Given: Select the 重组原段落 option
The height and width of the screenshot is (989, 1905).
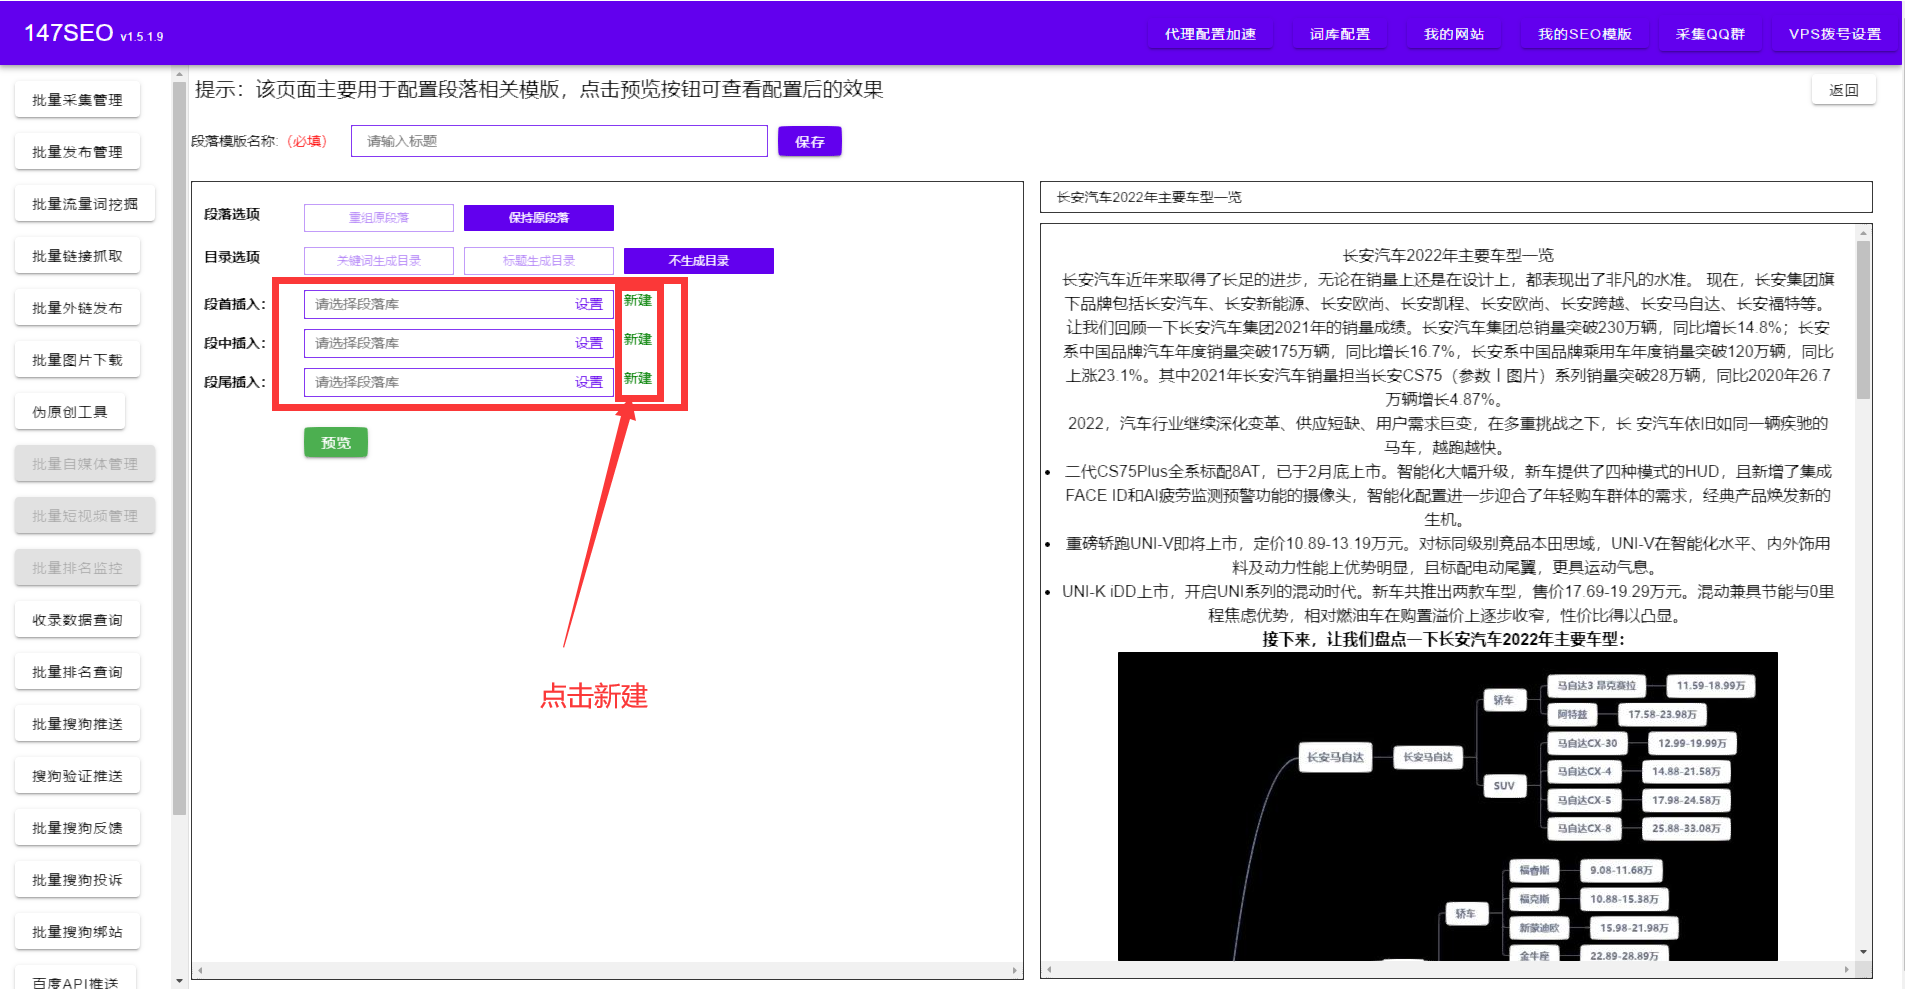Looking at the screenshot, I should [379, 217].
